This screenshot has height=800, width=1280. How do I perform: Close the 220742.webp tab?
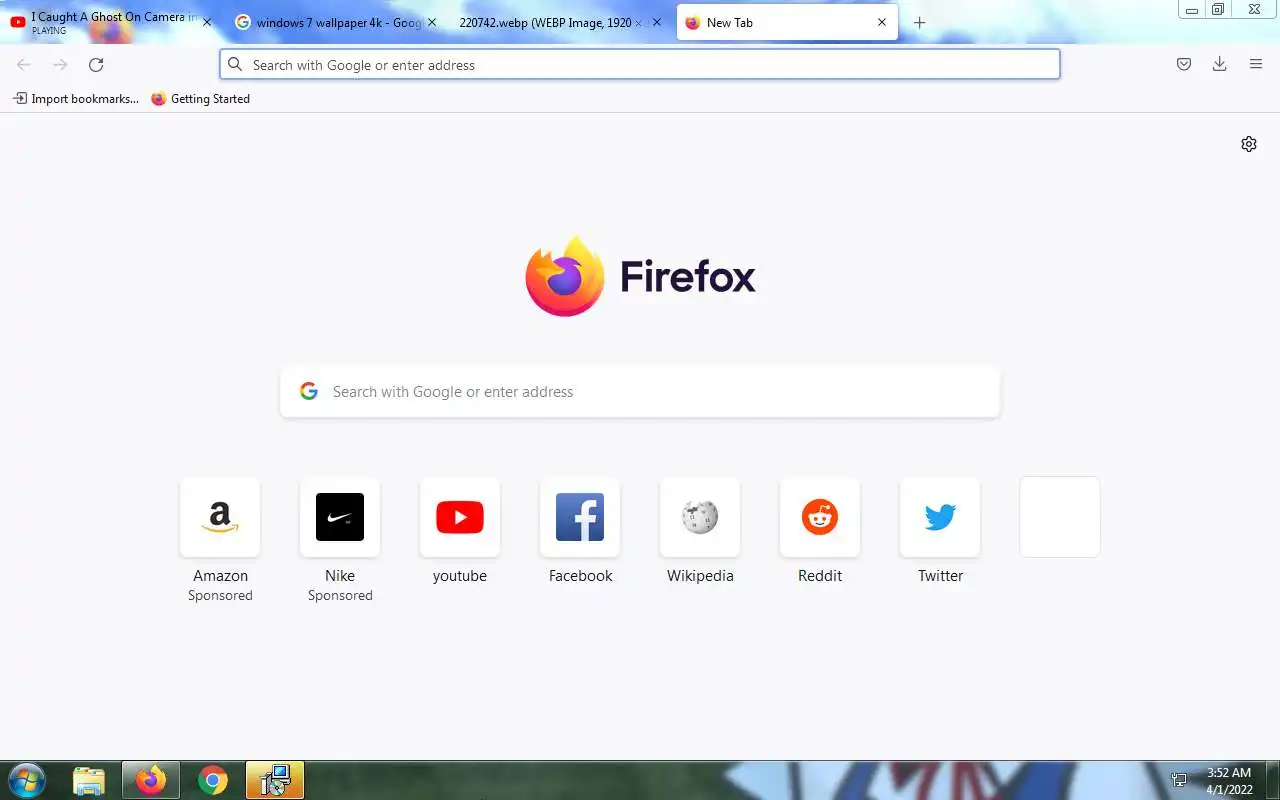point(657,22)
